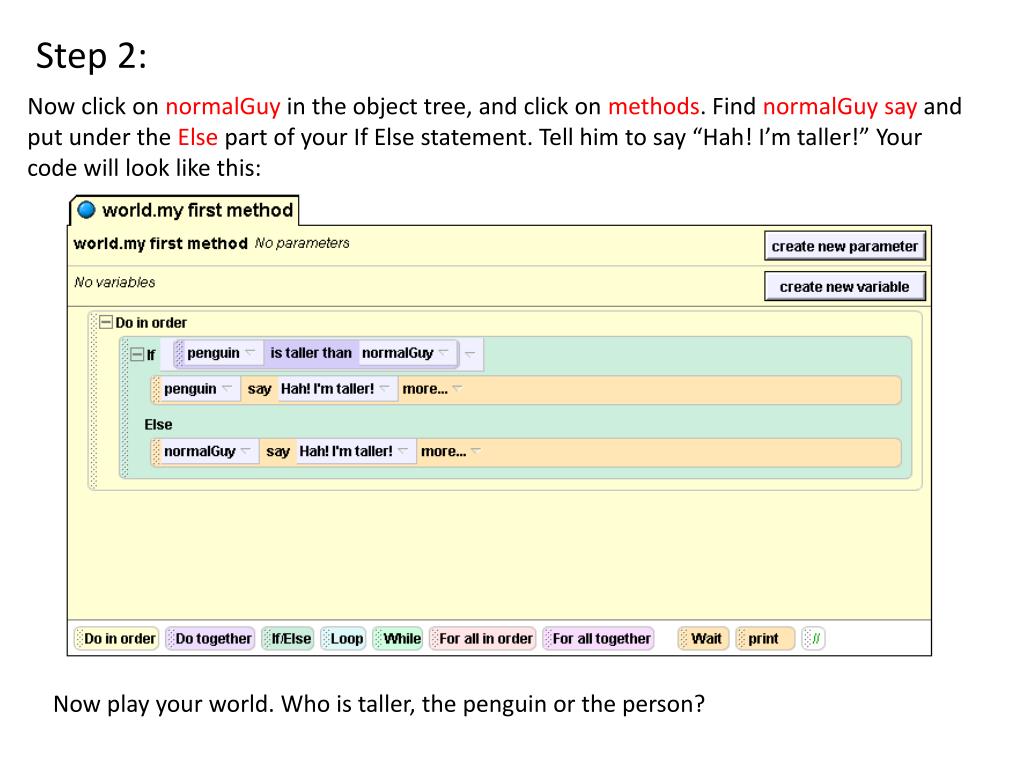Viewport: 1024px width, 768px height.
Task: Select the world.my first method tab
Action: (x=184, y=210)
